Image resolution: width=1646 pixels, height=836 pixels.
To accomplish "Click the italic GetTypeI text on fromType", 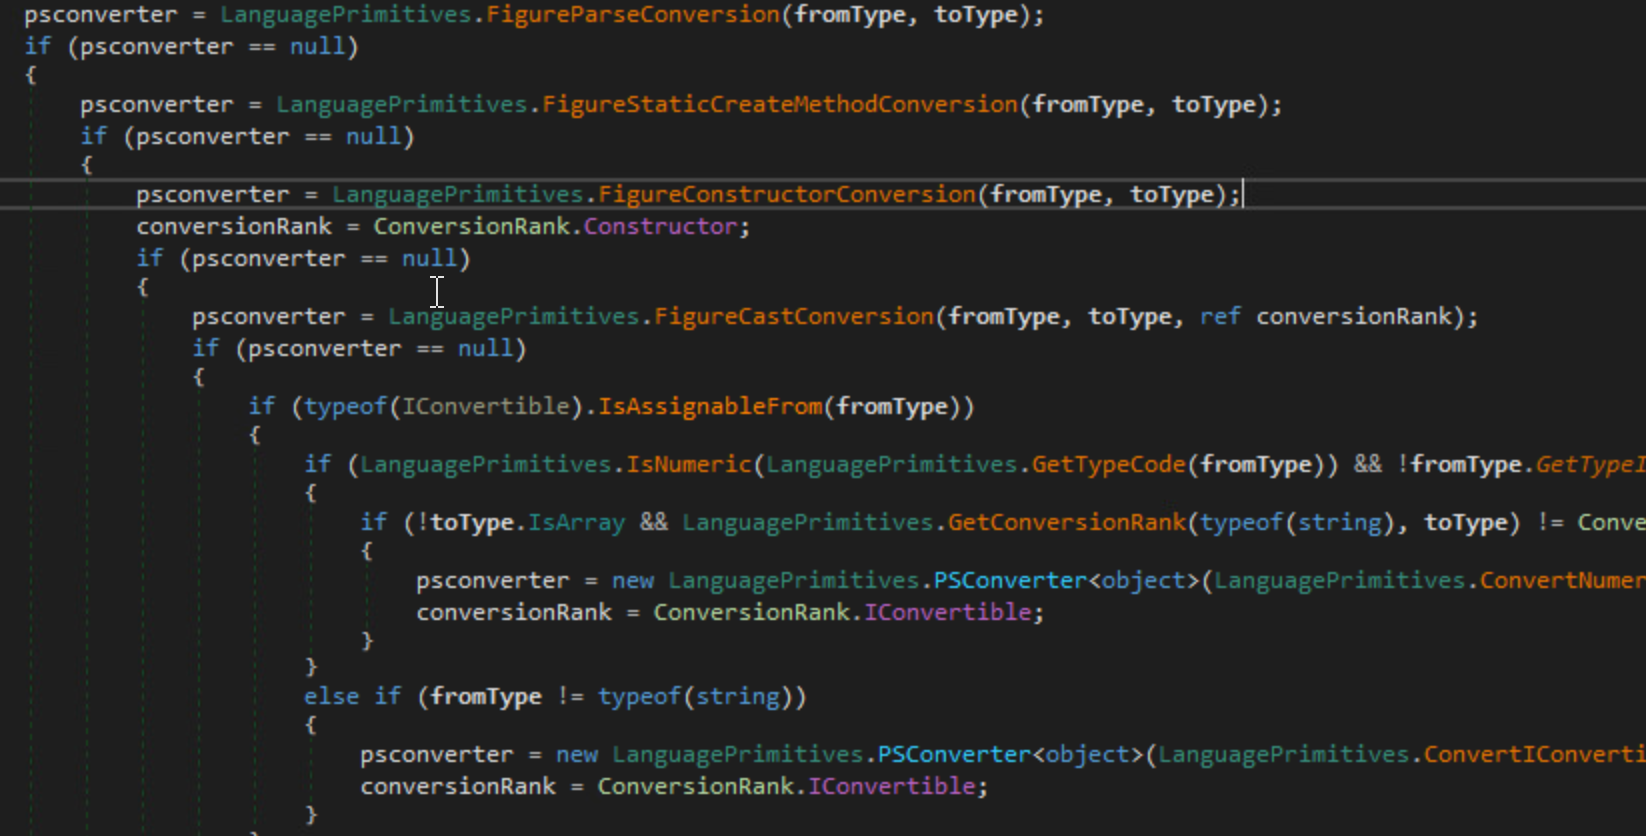I will [1589, 464].
